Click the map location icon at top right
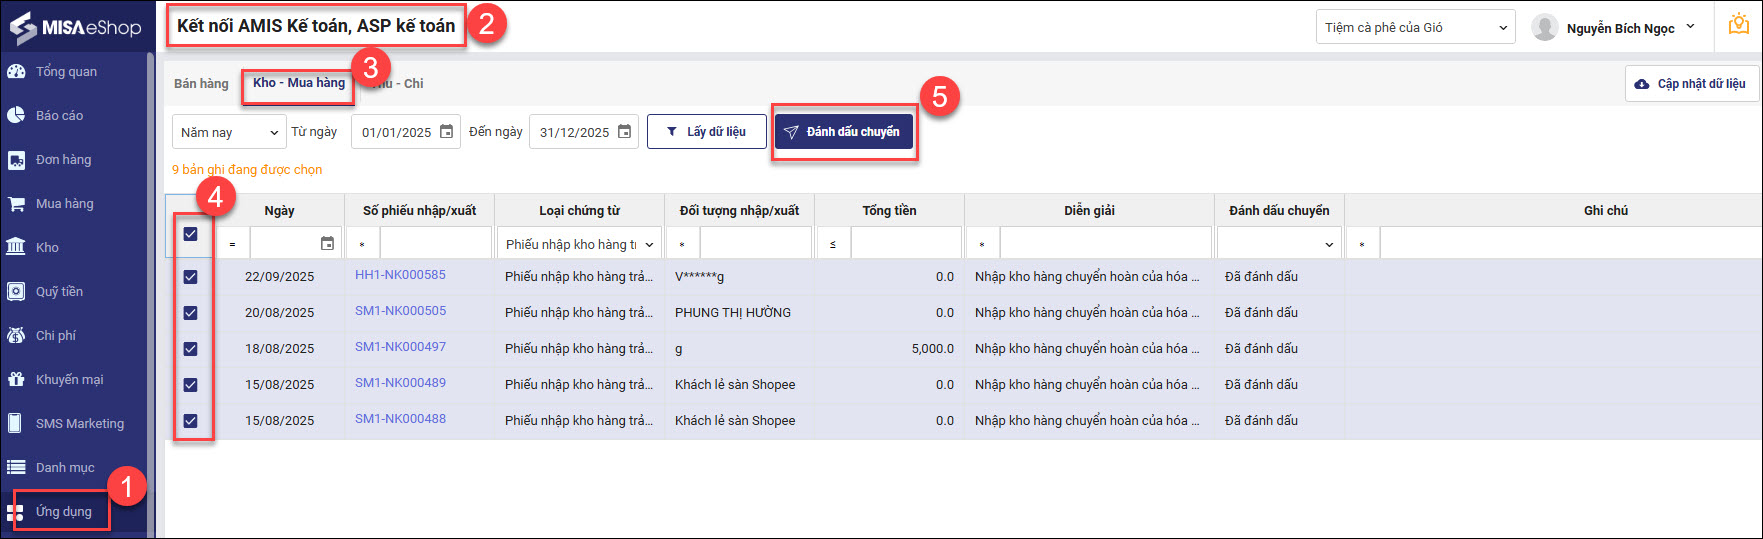This screenshot has width=1763, height=539. tap(1739, 27)
